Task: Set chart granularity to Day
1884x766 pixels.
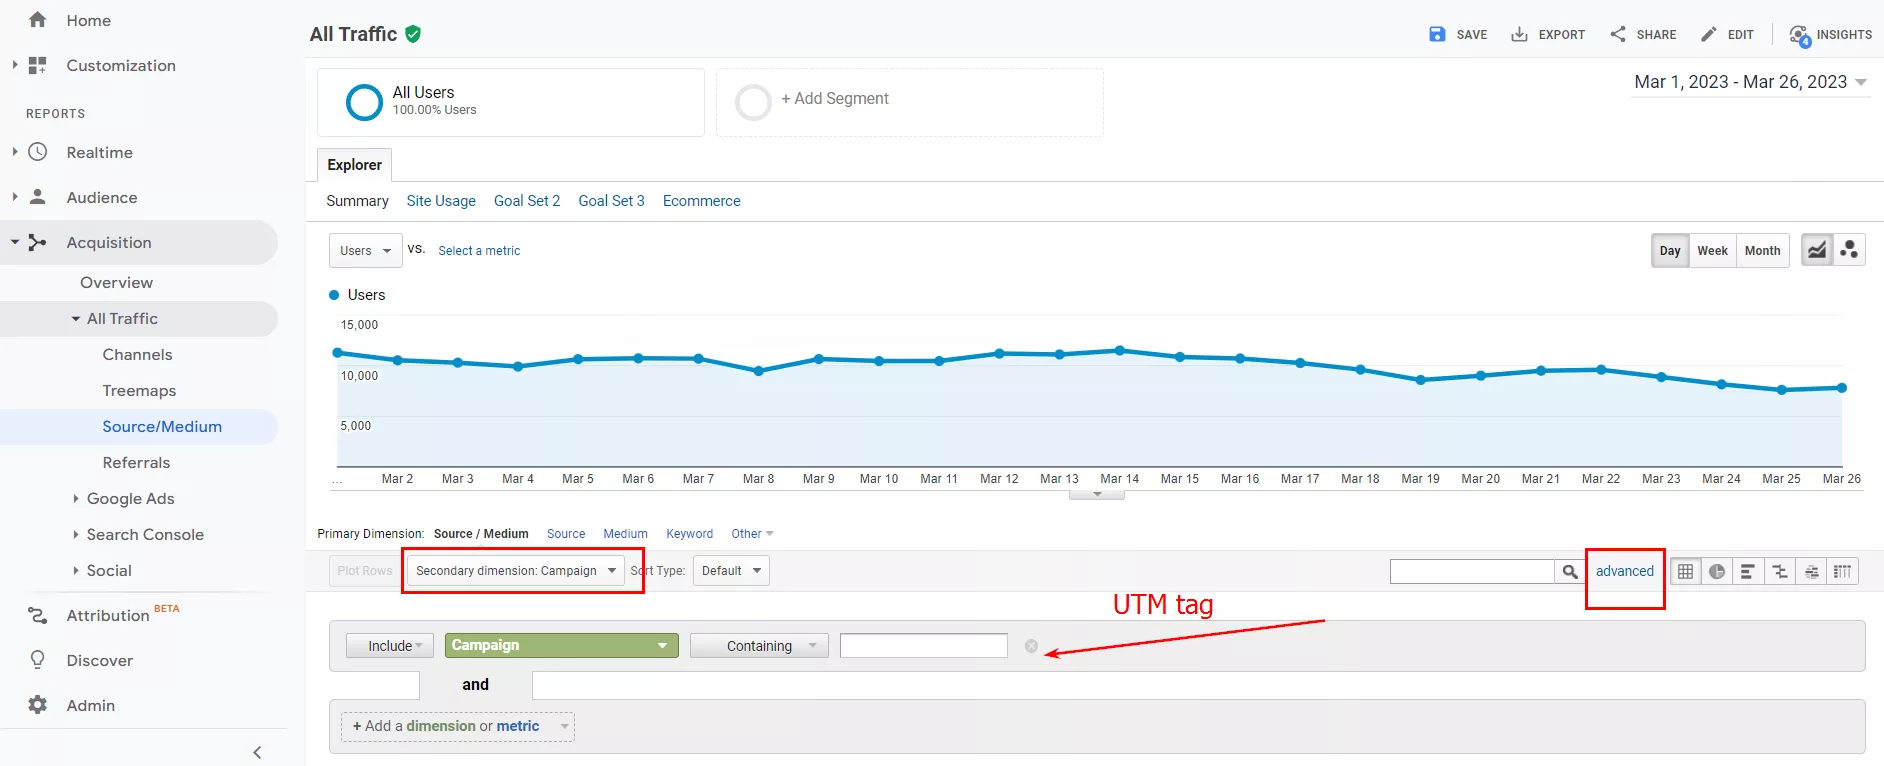Action: pos(1670,250)
